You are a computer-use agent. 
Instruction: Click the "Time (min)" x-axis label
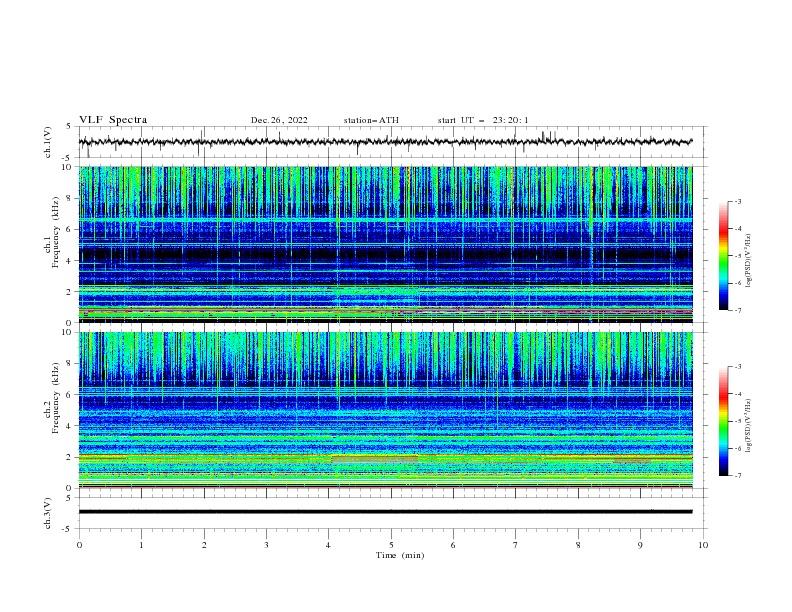tap(400, 555)
